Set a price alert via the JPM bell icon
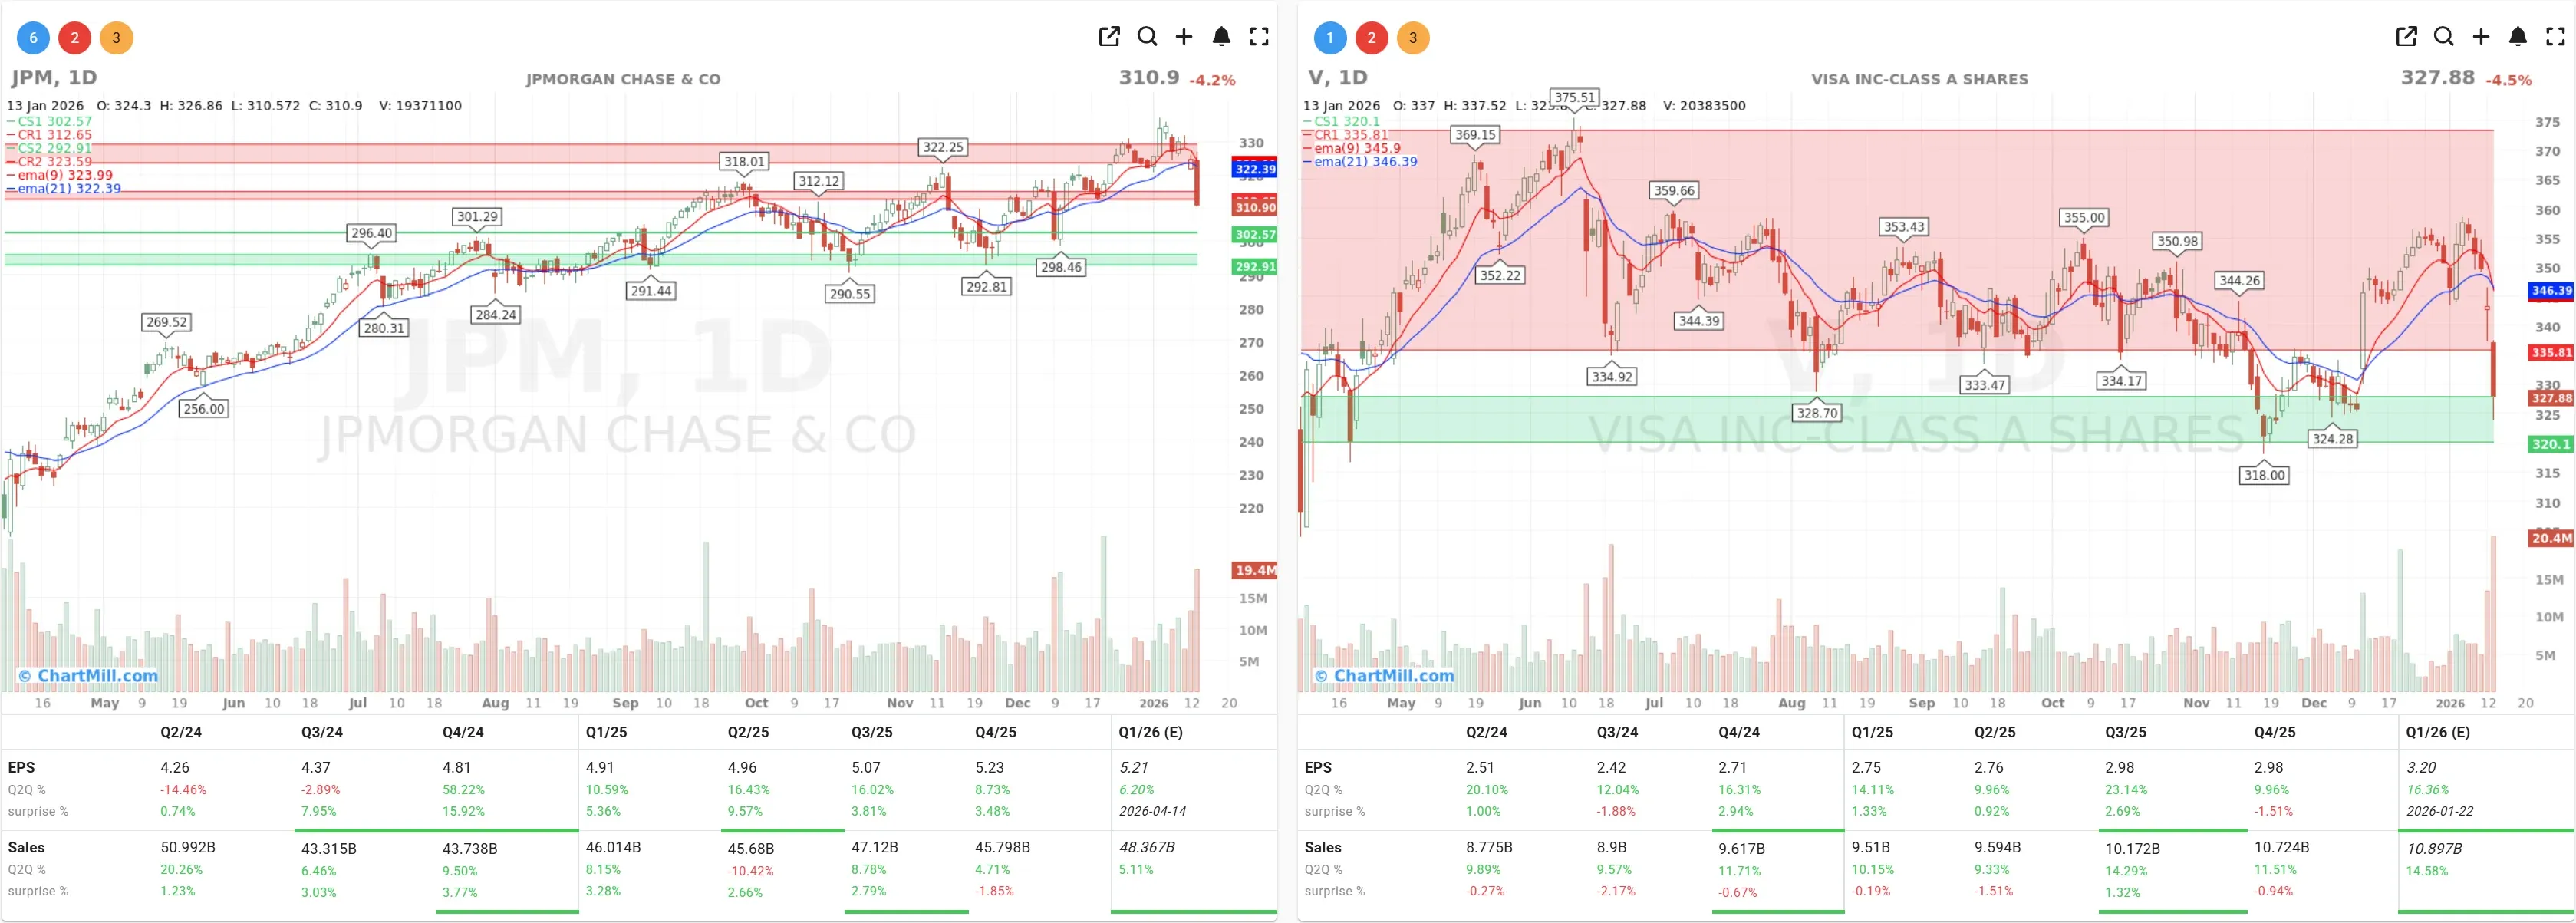The image size is (2576, 923). [1221, 36]
